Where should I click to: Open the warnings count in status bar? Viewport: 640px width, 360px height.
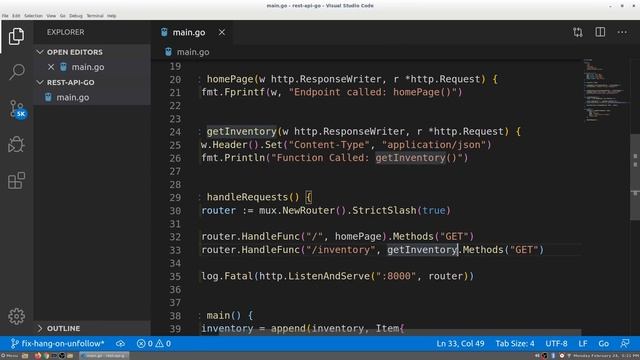point(163,343)
